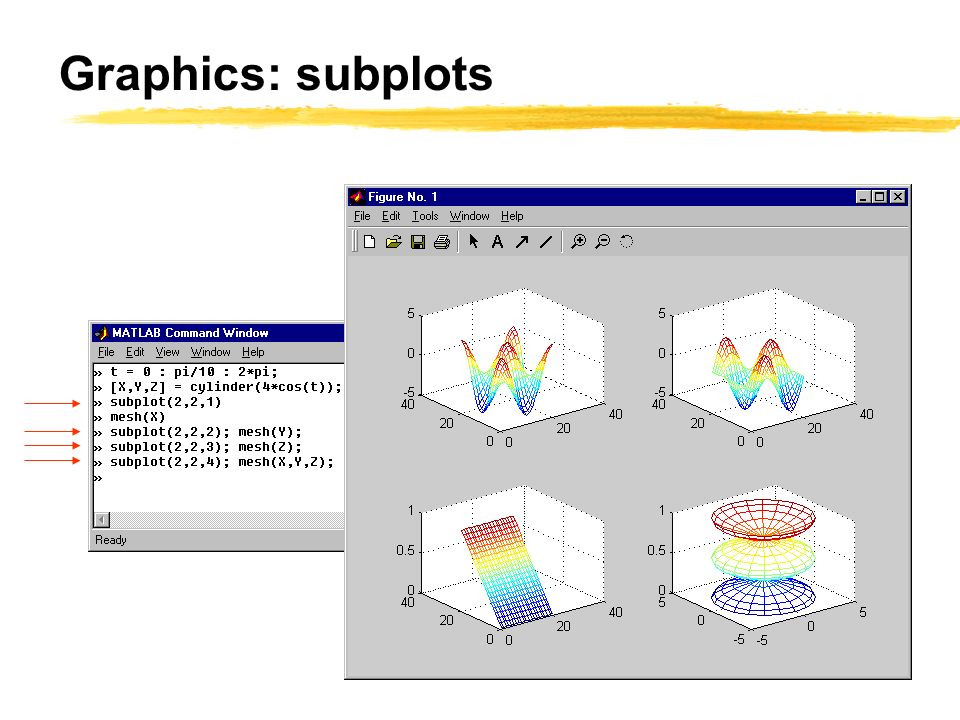Select the arrow pointer edit tool
The width and height of the screenshot is (960, 720).
(473, 241)
